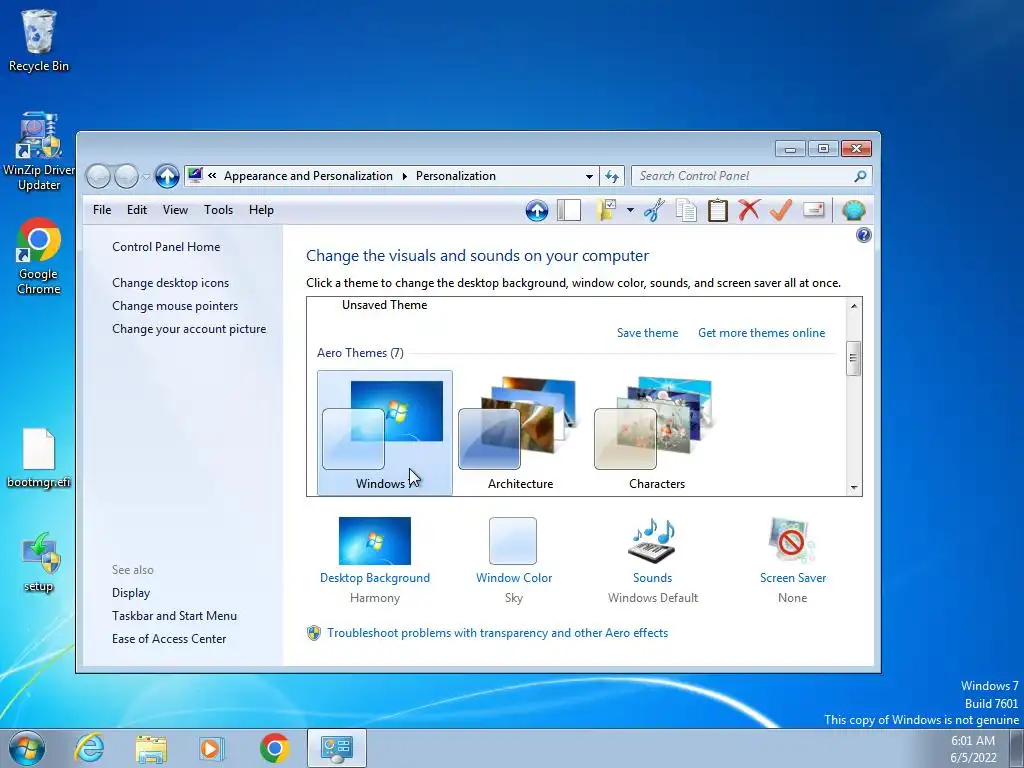Open Window Color Sky swatch
The height and width of the screenshot is (768, 1024).
pyautogui.click(x=513, y=541)
